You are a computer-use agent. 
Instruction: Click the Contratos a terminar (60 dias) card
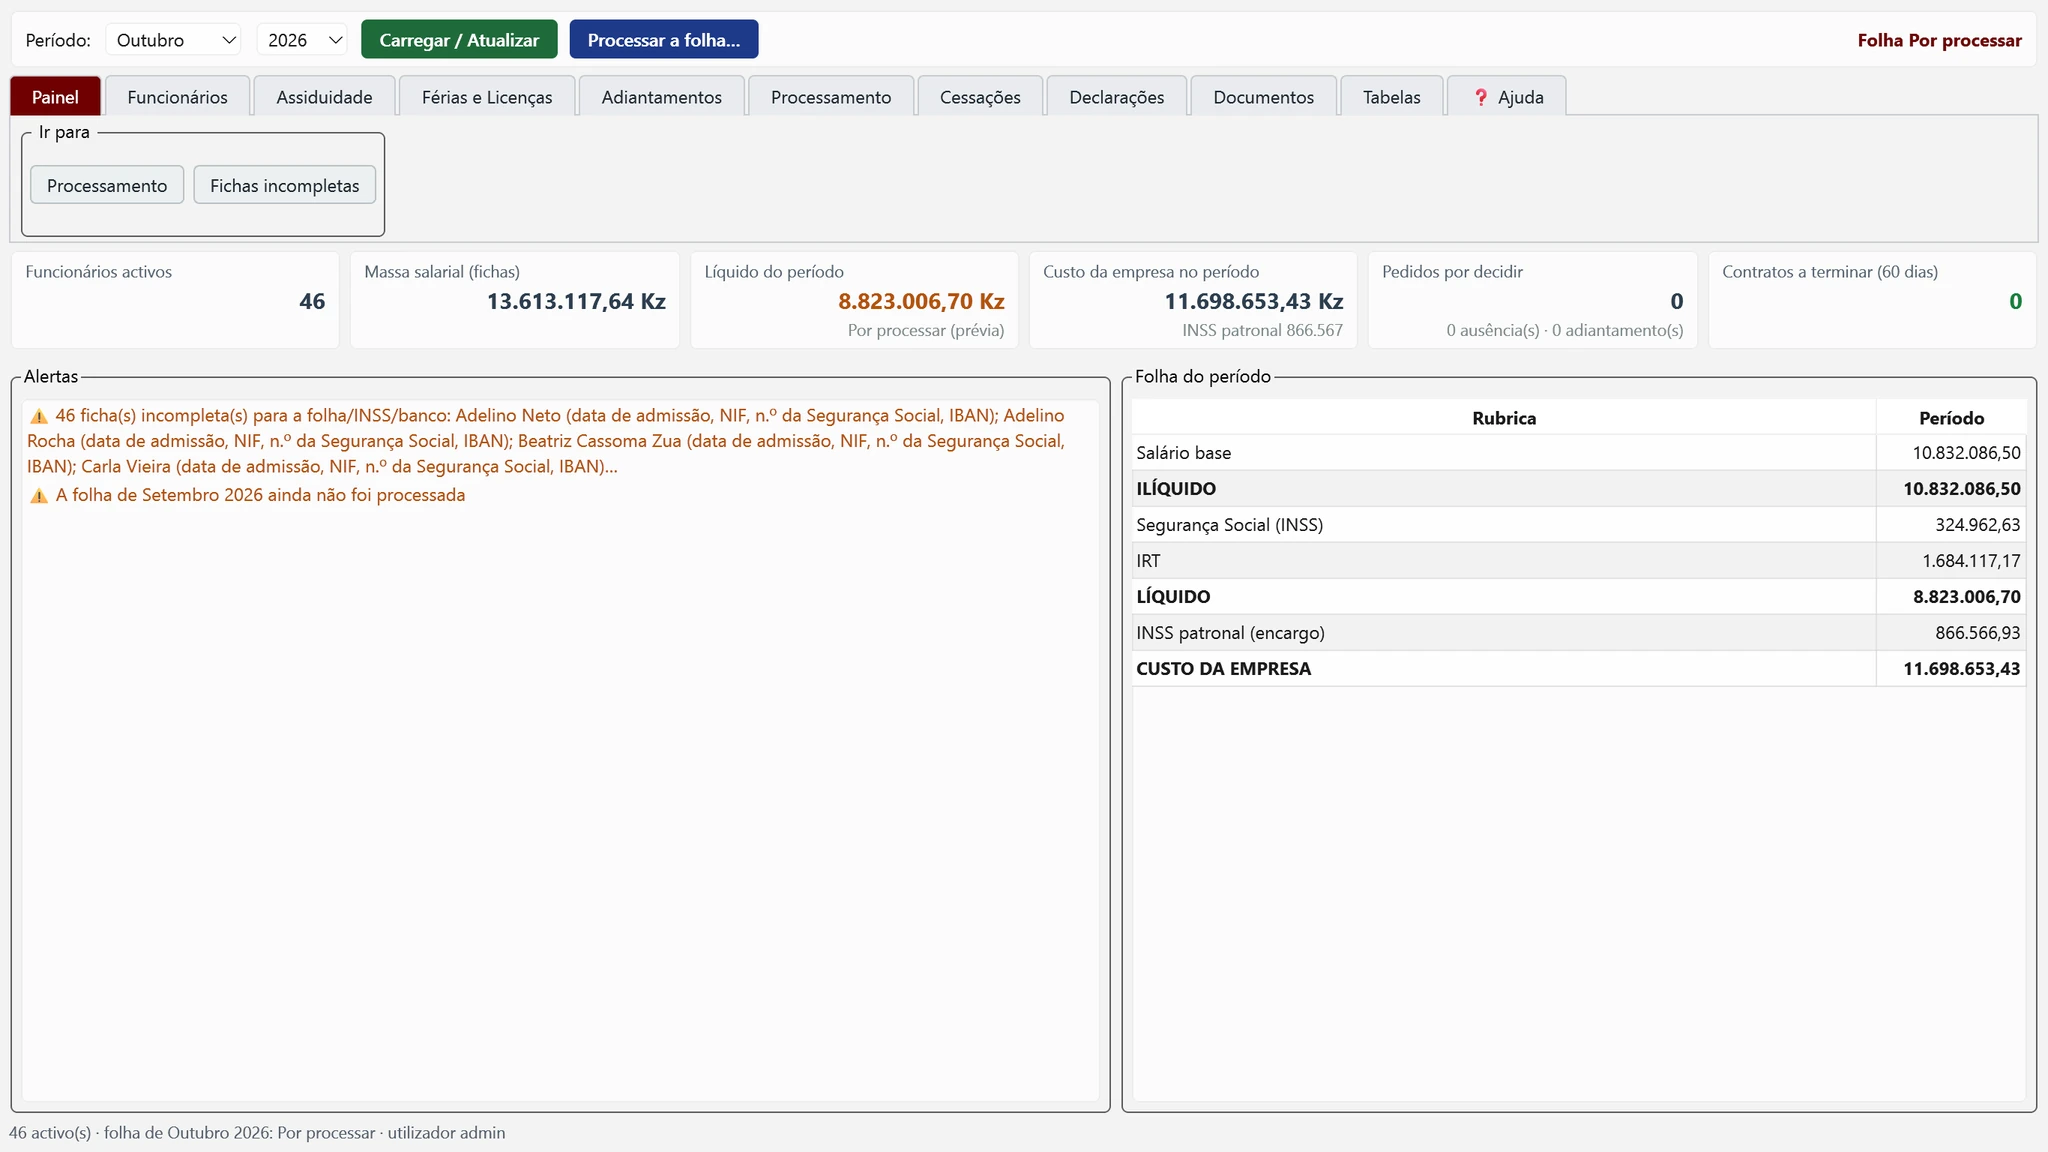tap(1872, 300)
